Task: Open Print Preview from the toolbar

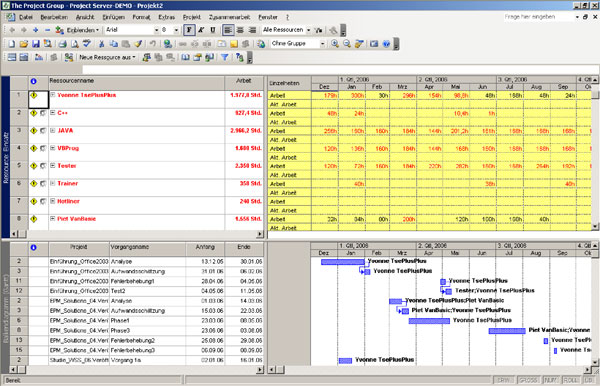Action: (75, 44)
